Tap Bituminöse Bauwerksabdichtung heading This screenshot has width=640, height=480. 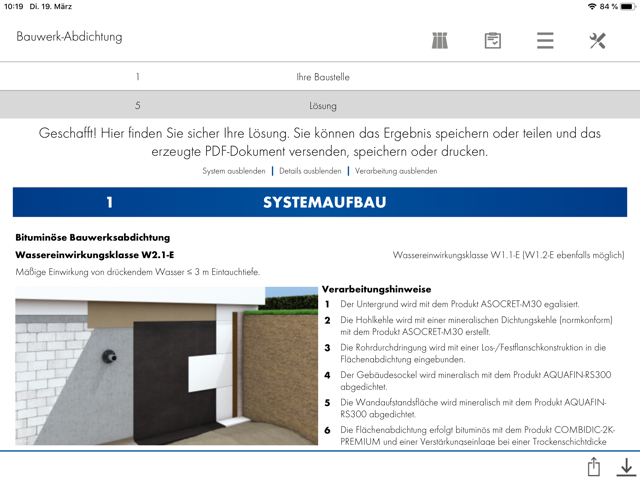coord(93,238)
